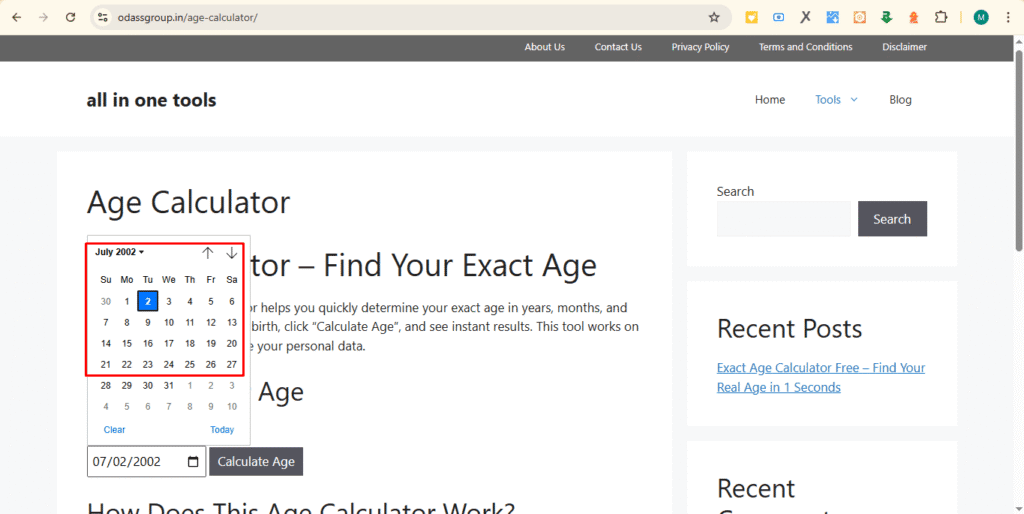
Task: Select day 12 in the calendar
Action: click(x=210, y=322)
